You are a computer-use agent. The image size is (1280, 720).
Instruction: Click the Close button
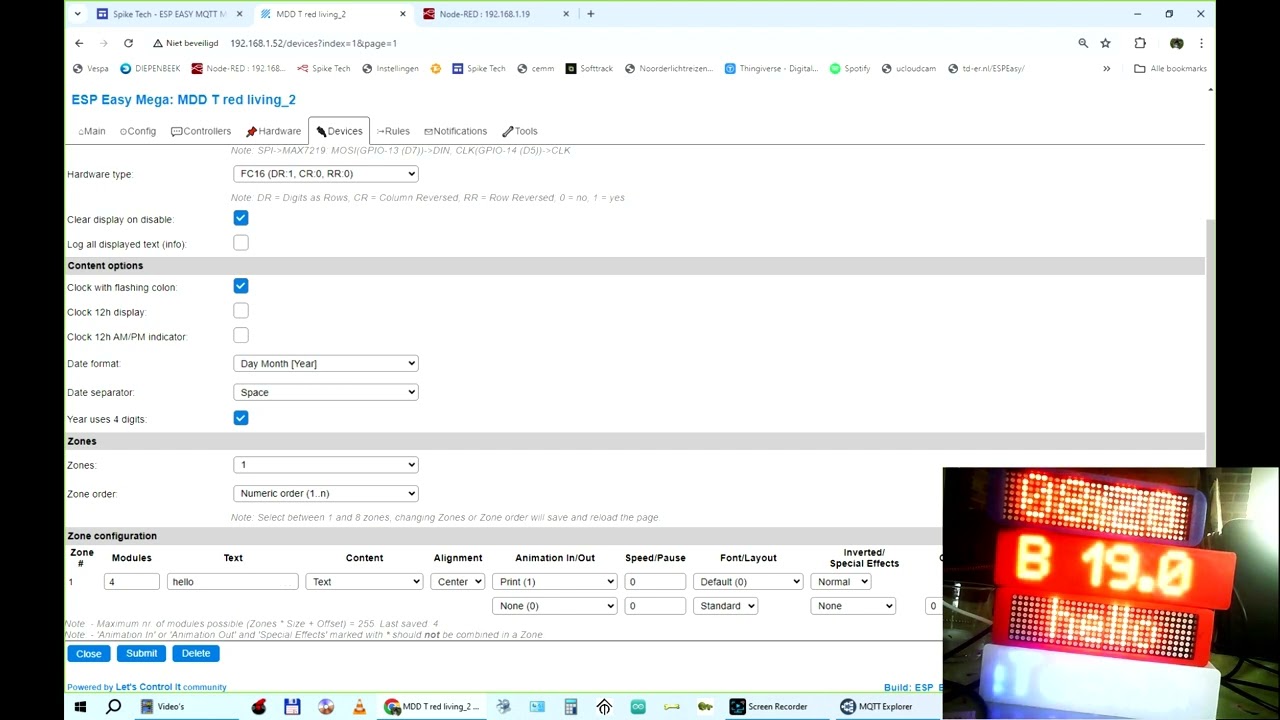point(88,653)
